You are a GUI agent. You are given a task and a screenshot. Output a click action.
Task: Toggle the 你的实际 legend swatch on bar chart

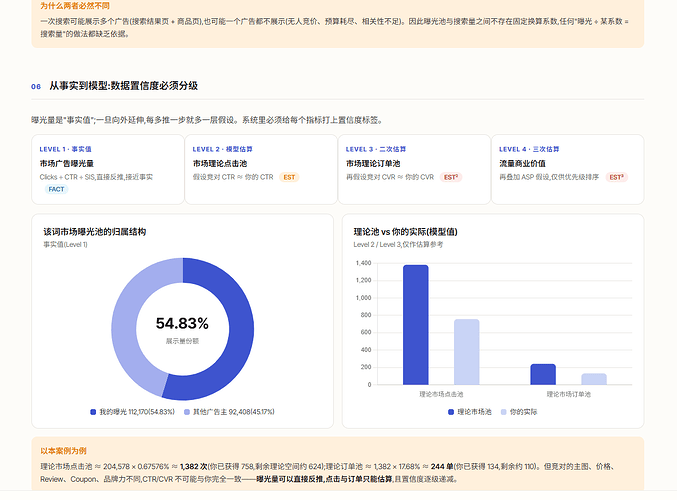coord(503,412)
